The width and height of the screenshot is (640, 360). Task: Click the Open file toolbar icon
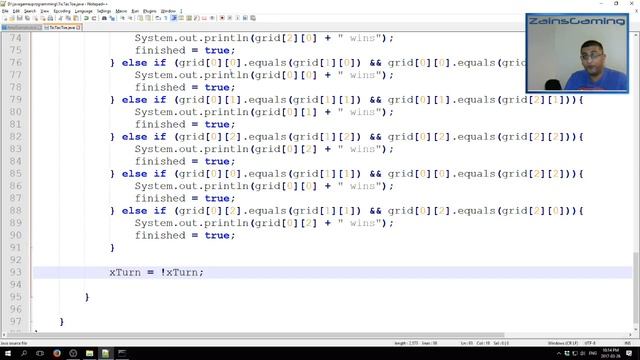(12, 18)
